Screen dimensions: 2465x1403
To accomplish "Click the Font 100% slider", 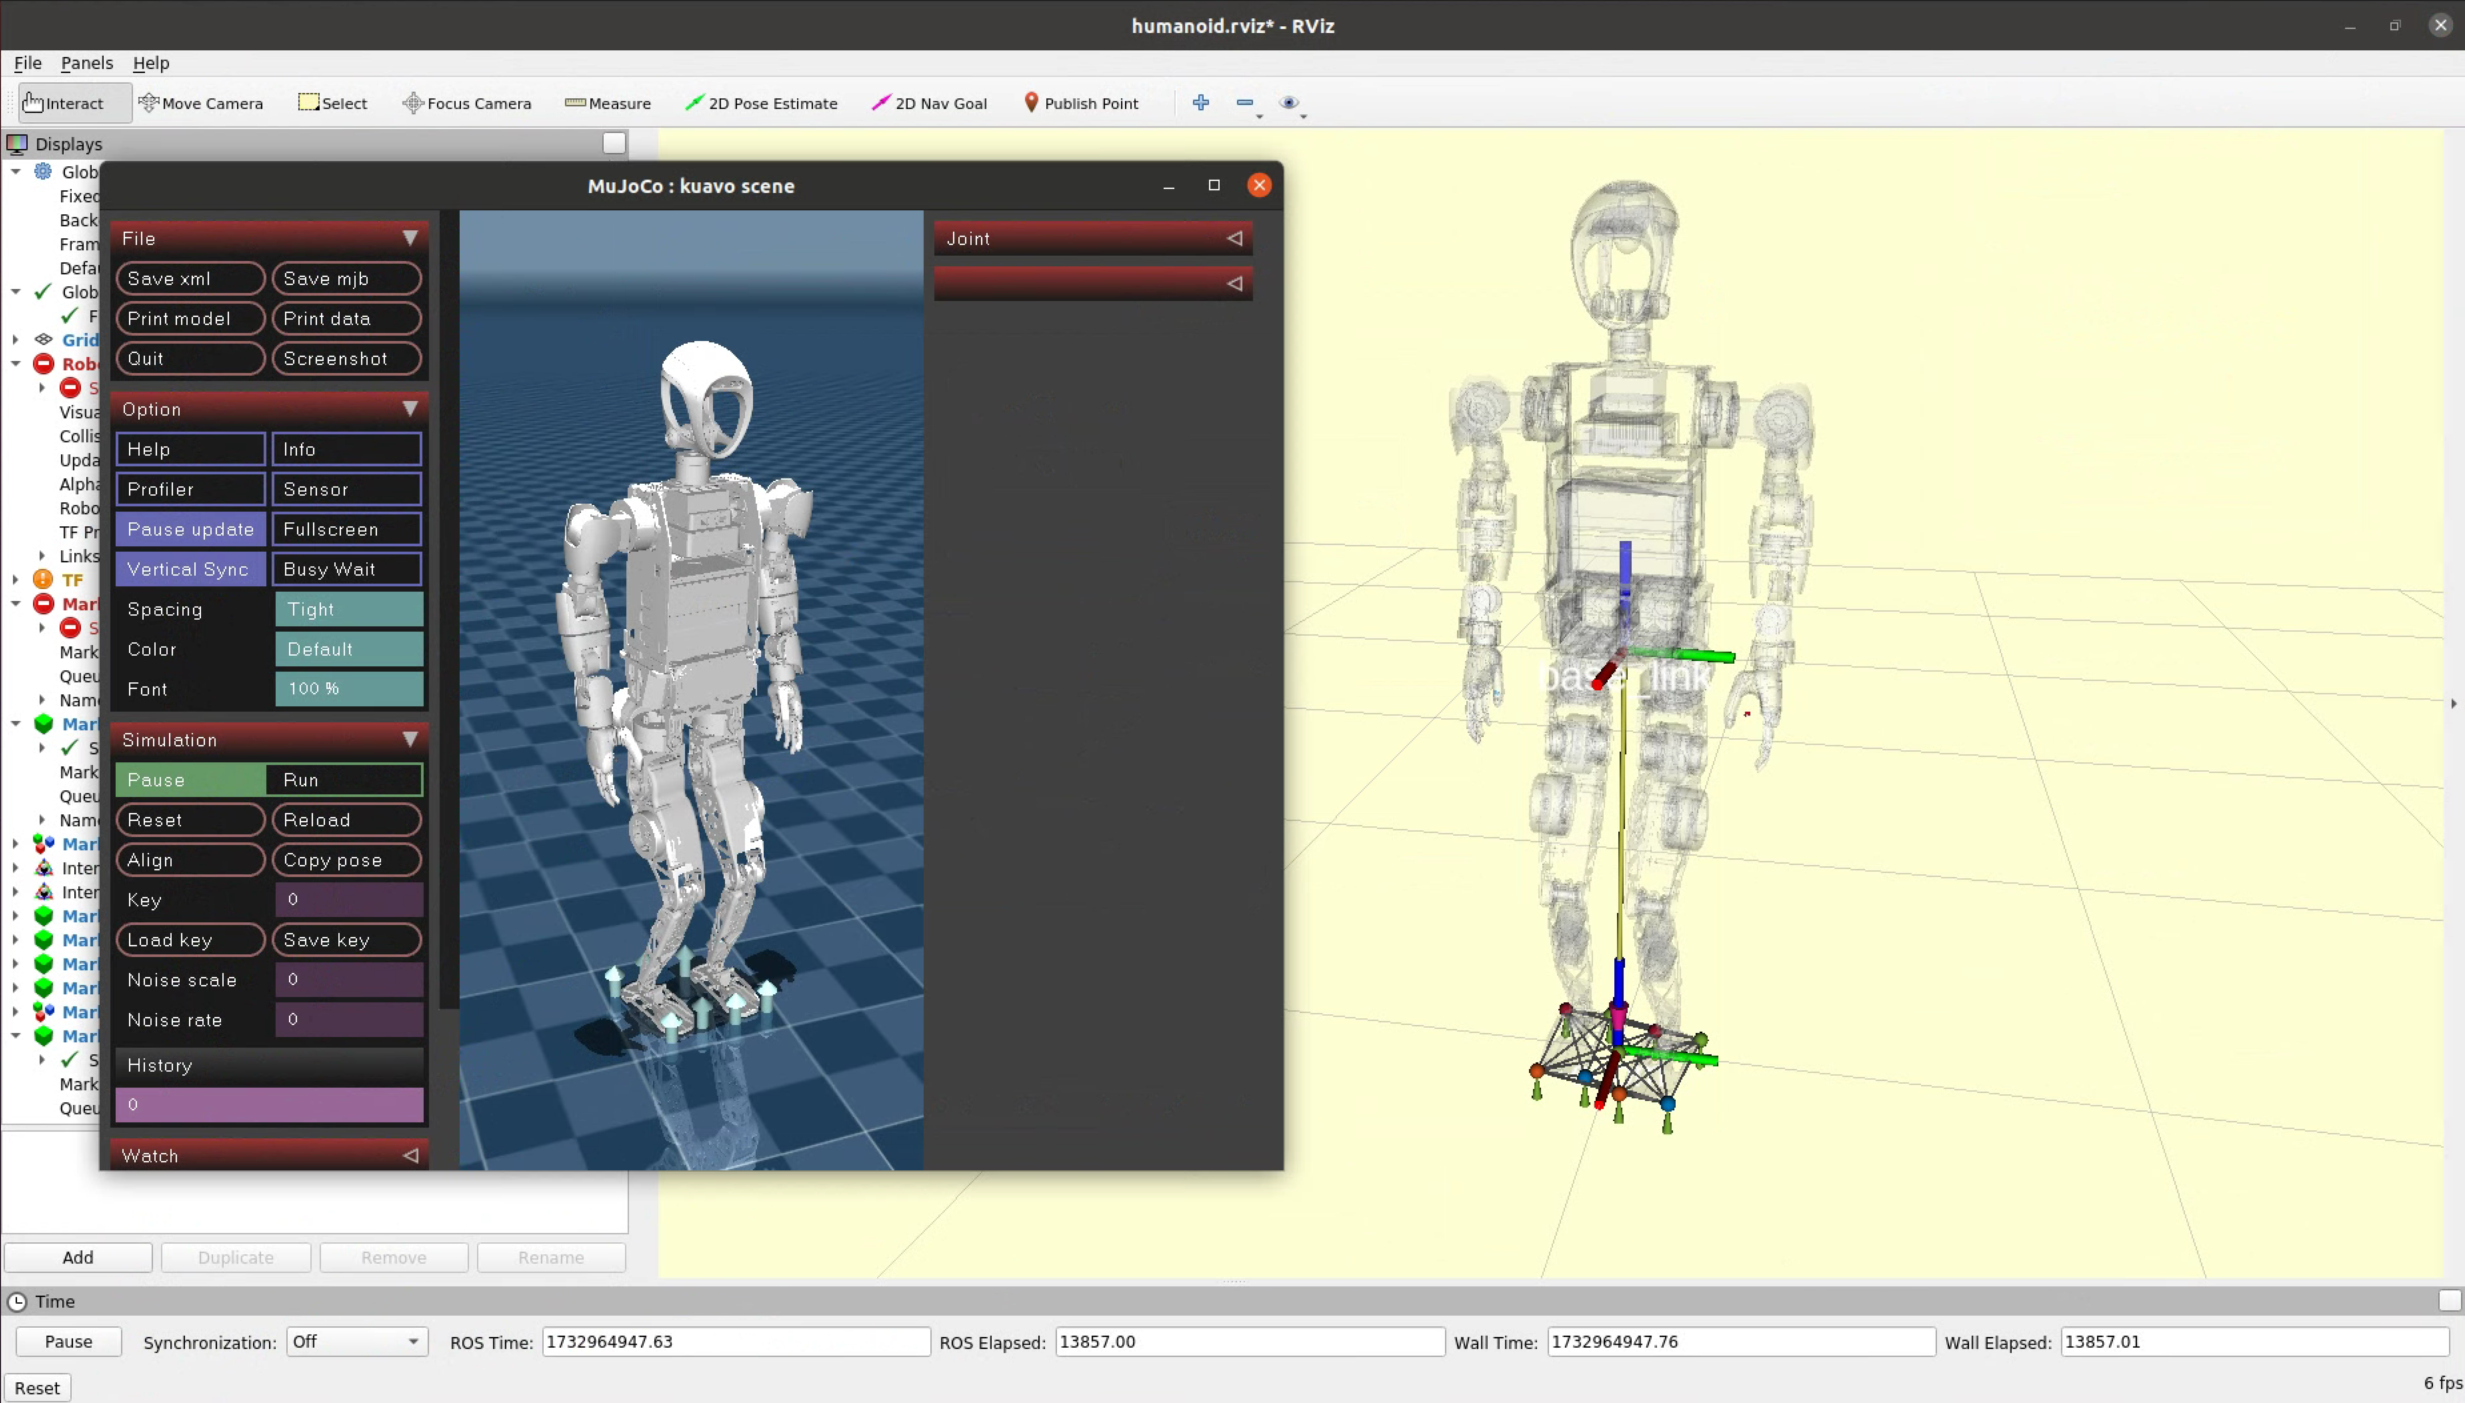I will pos(348,689).
